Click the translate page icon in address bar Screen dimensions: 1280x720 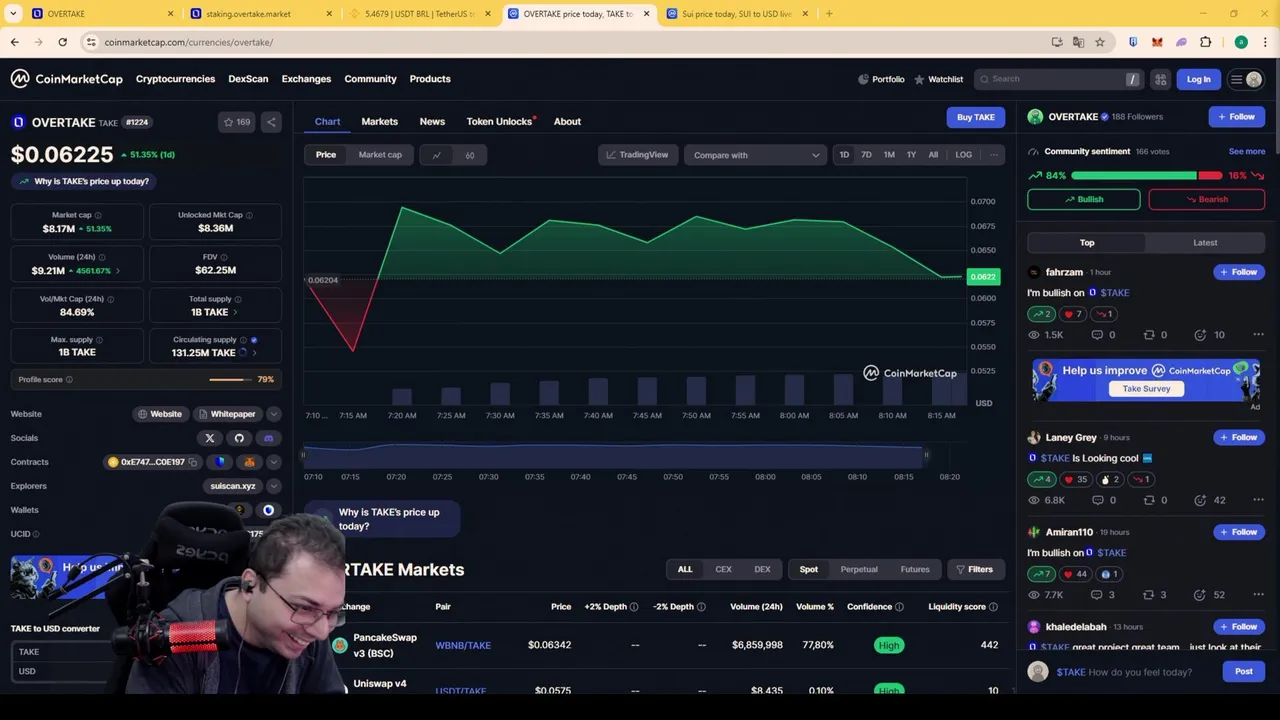point(1078,42)
